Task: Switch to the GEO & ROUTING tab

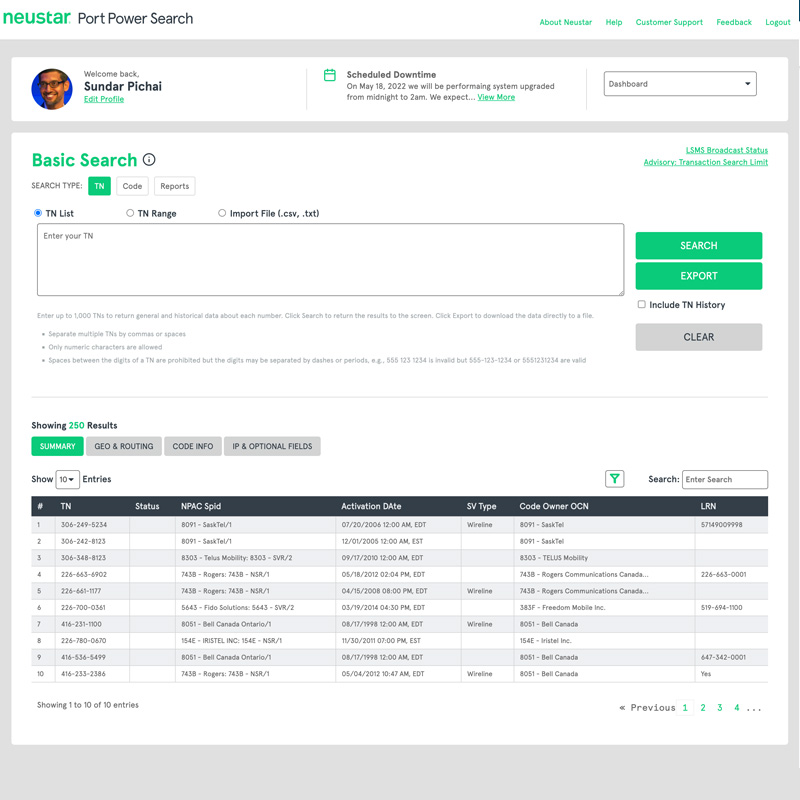Action: 124,446
